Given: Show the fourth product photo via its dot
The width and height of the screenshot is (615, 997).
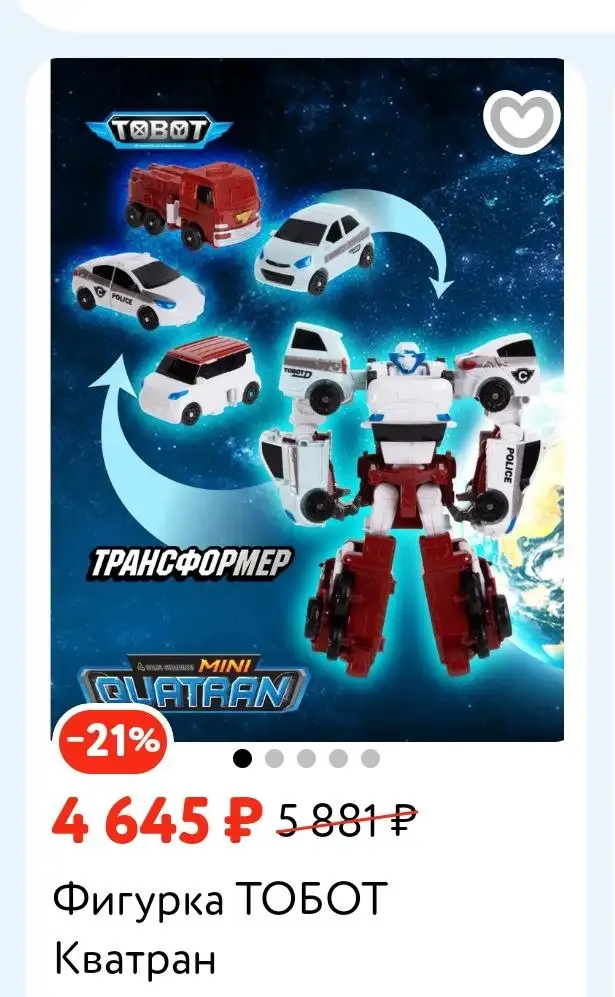Looking at the screenshot, I should click(x=338, y=758).
